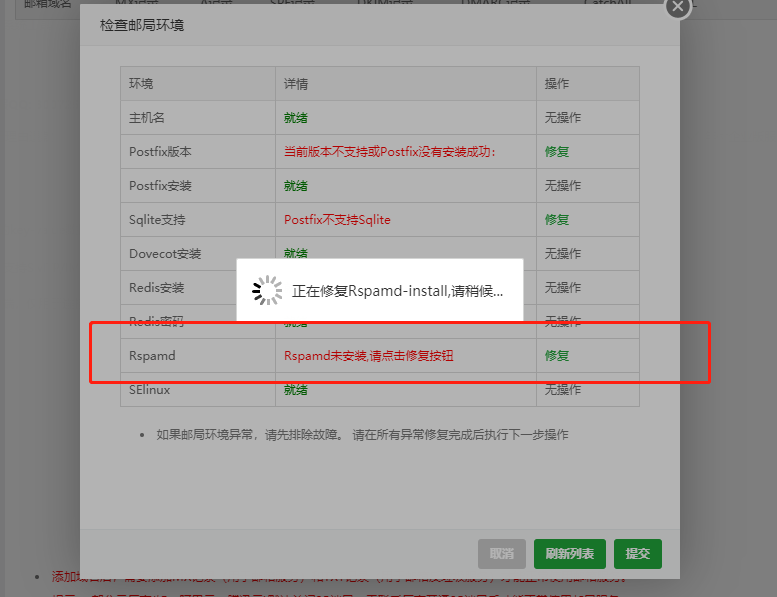Click the 检查邮局环境 dialog title
777x597 pixels.
[142, 25]
